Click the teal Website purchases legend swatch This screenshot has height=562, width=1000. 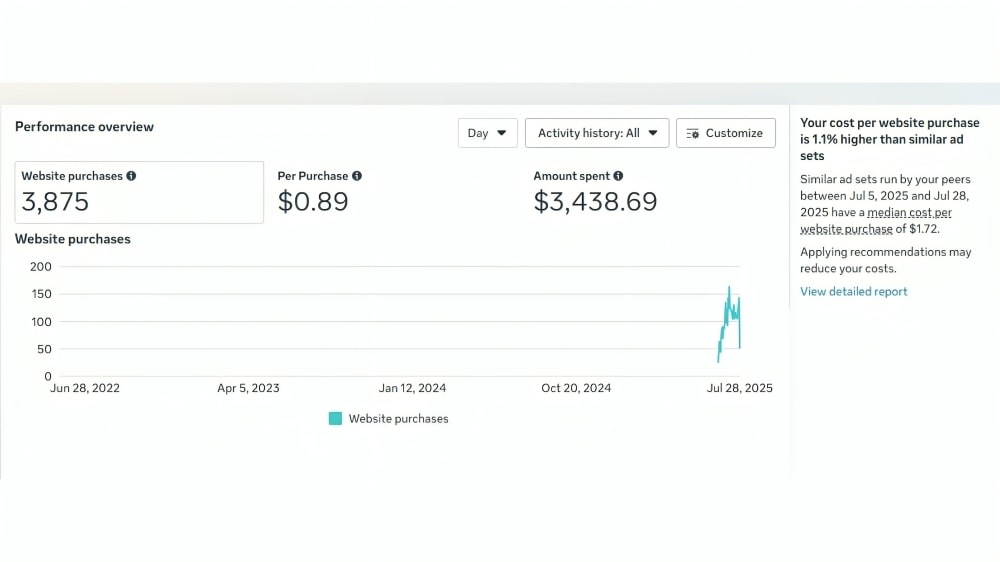[x=335, y=419]
